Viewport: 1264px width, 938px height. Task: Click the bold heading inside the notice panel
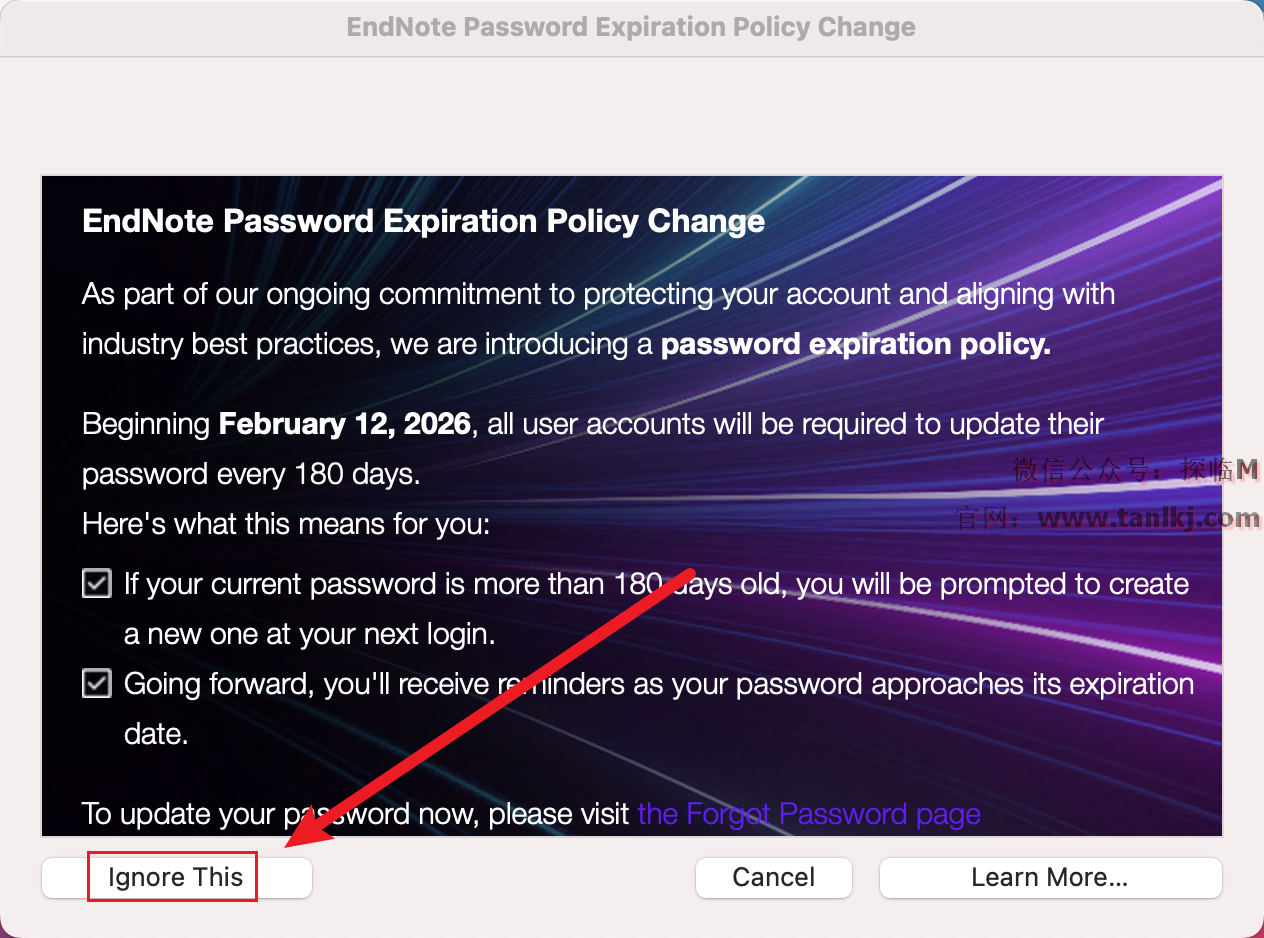click(x=423, y=221)
